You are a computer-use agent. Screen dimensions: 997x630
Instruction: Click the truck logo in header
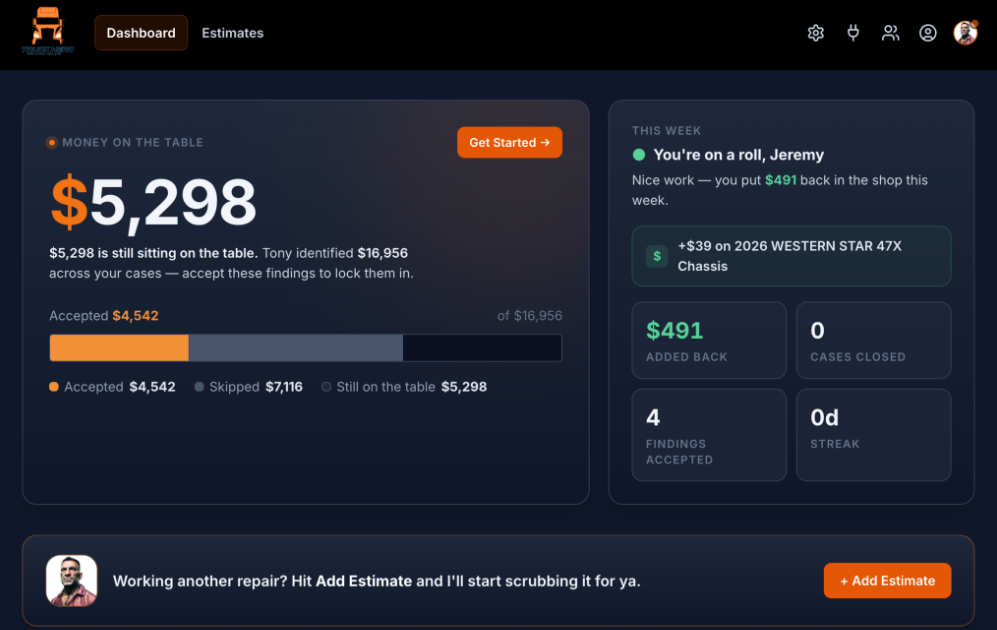pyautogui.click(x=48, y=31)
